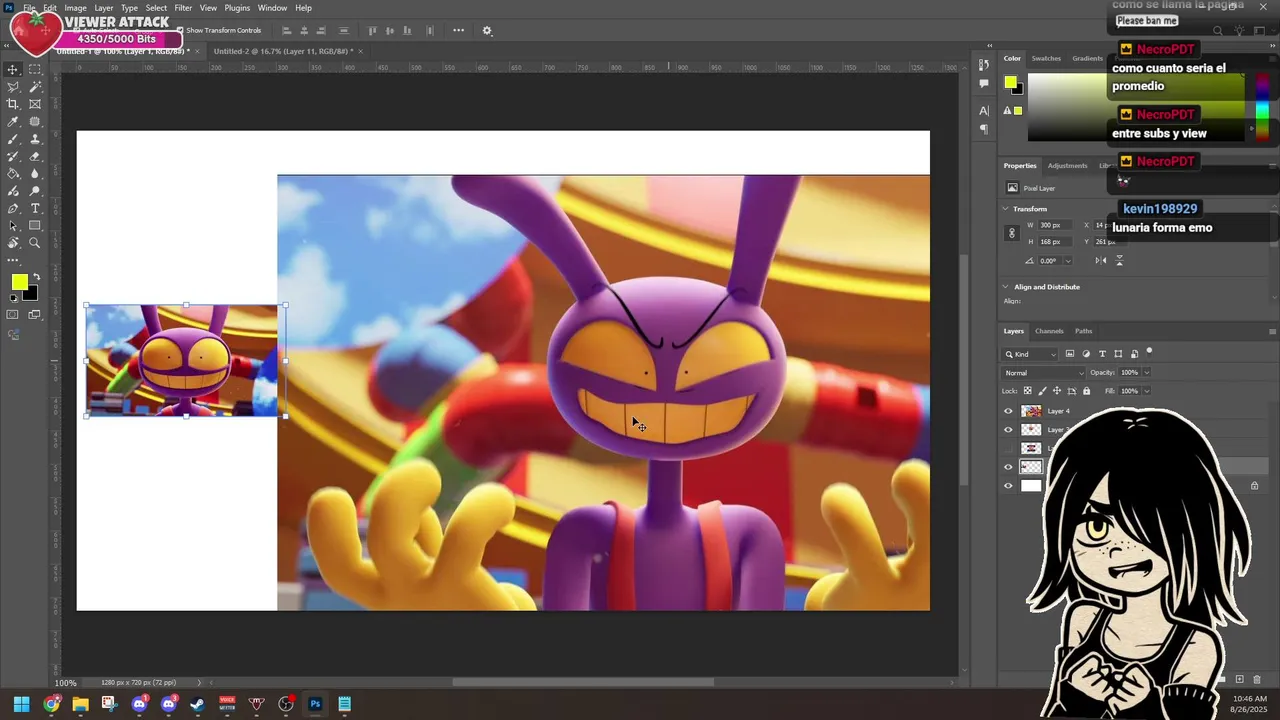Image resolution: width=1280 pixels, height=720 pixels.
Task: Open Windows Start button on taskbar
Action: pos(21,704)
